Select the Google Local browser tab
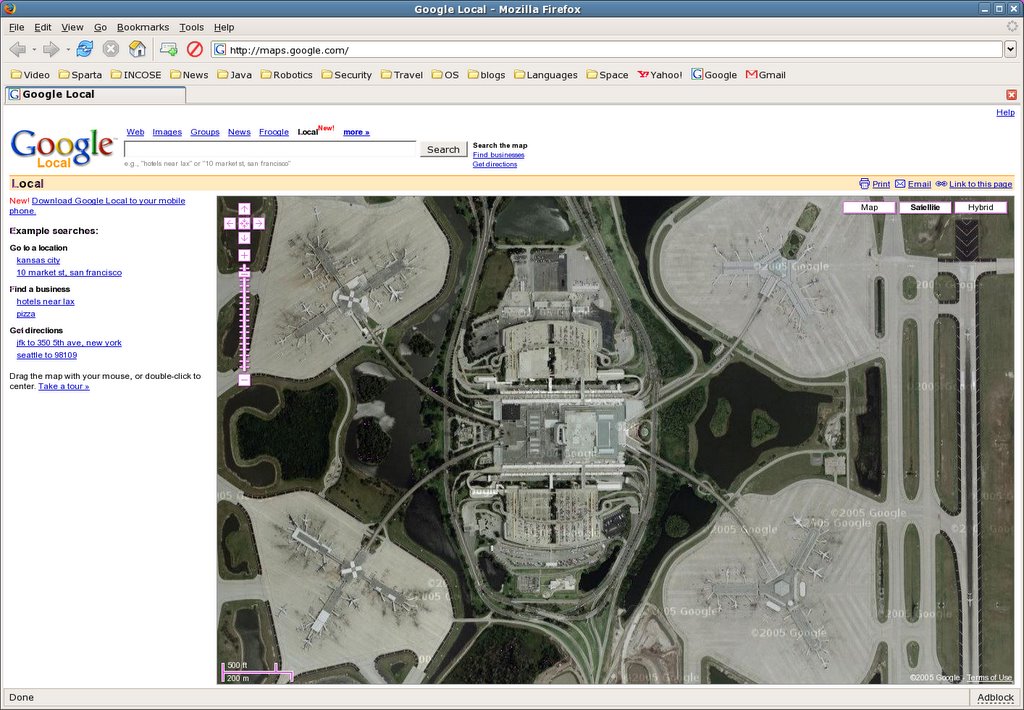1024x710 pixels. (x=95, y=95)
